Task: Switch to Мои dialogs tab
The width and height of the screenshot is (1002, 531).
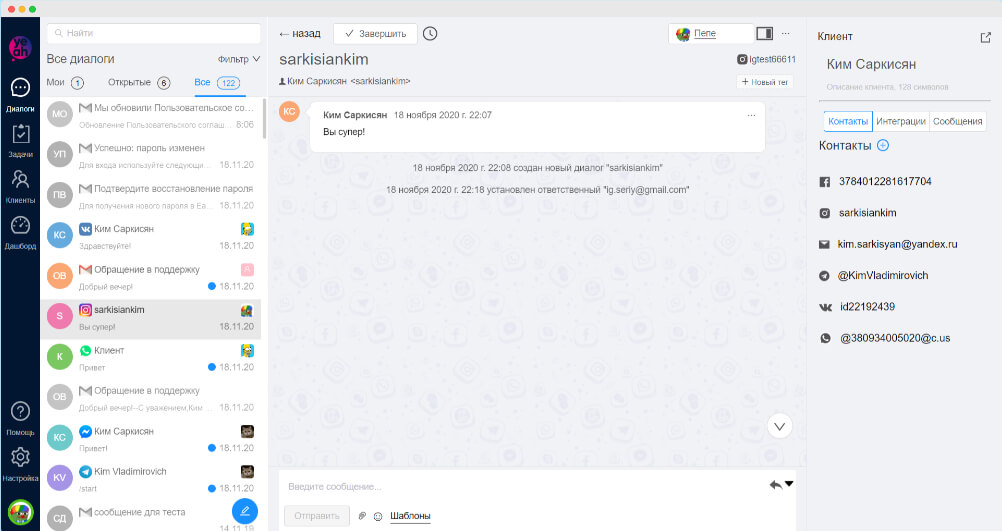Action: [x=65, y=82]
